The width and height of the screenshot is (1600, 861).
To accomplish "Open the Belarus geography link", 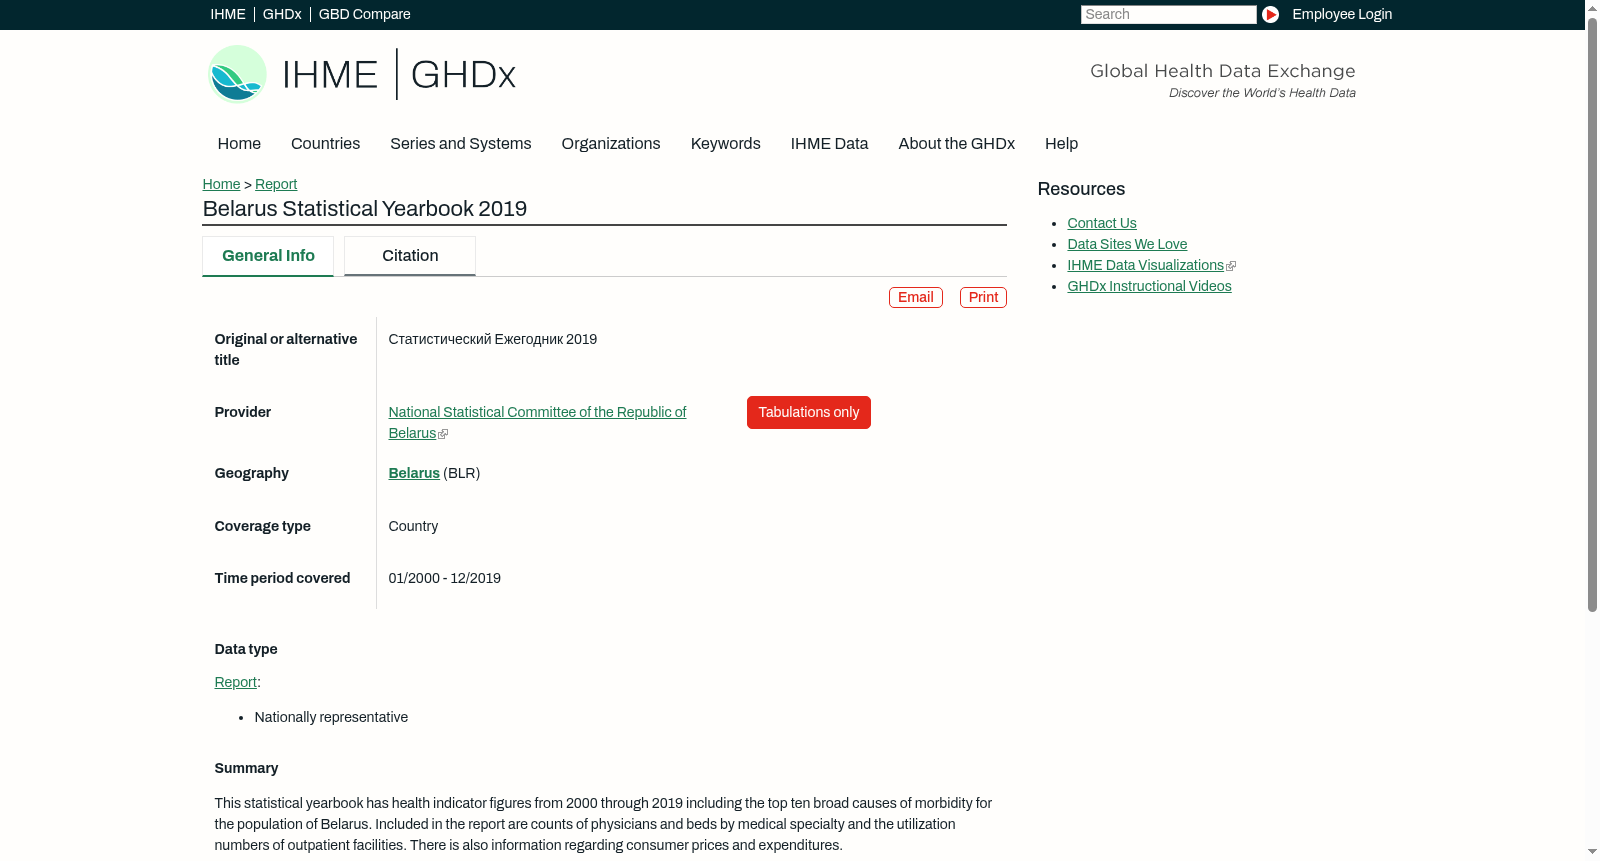I will (414, 474).
